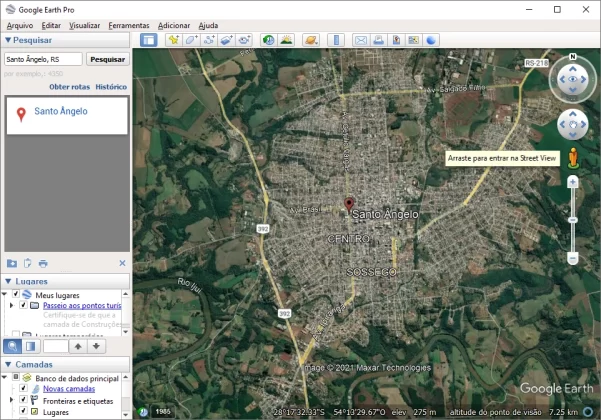601x420 pixels.
Task: Uncheck the Lugares layer checkbox
Action: point(23,411)
